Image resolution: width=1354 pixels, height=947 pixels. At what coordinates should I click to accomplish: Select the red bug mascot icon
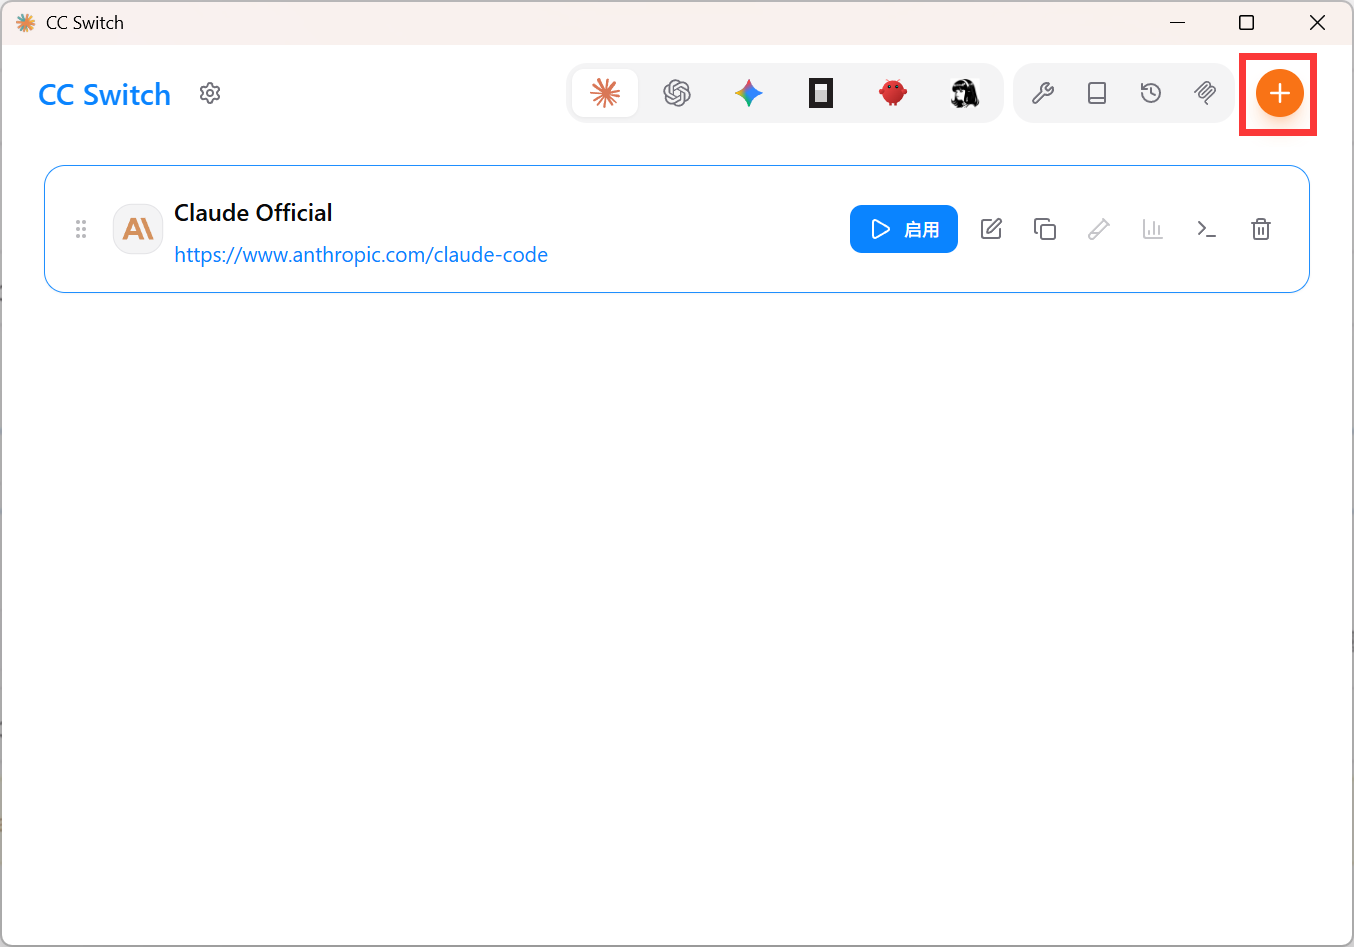(893, 93)
